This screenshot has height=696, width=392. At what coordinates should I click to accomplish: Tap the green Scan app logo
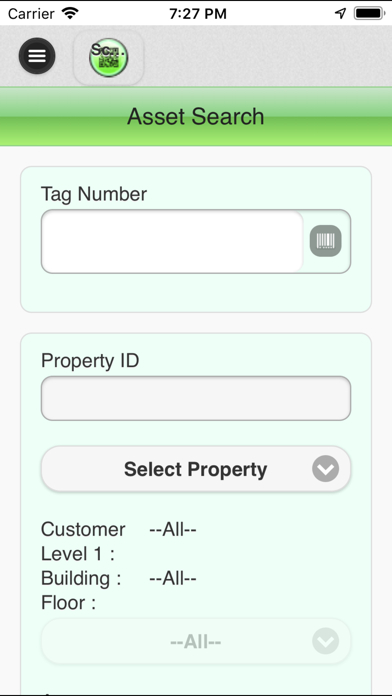108,58
